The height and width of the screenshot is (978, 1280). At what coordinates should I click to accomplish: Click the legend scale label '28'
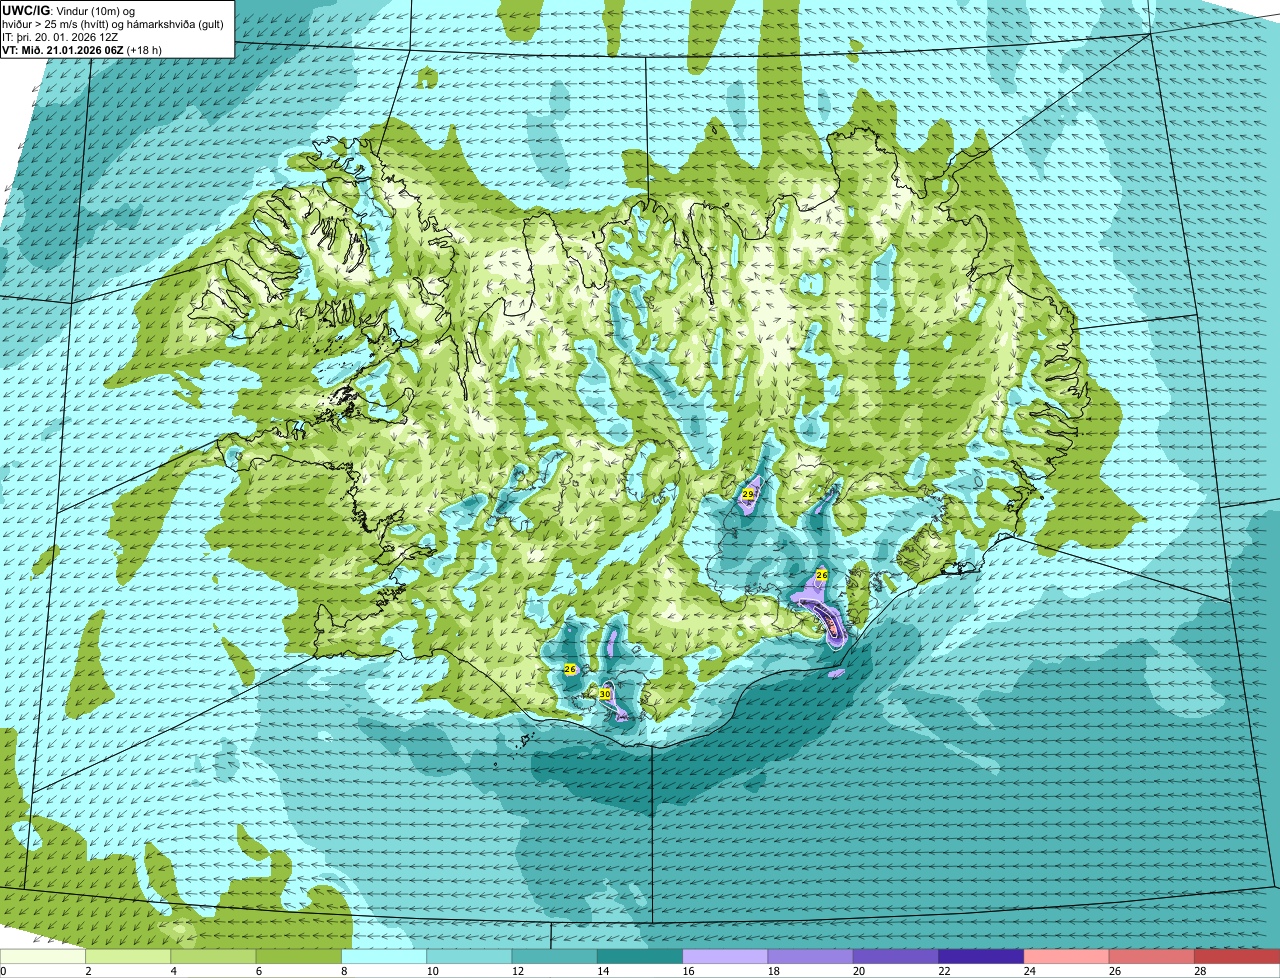pyautogui.click(x=1199, y=971)
